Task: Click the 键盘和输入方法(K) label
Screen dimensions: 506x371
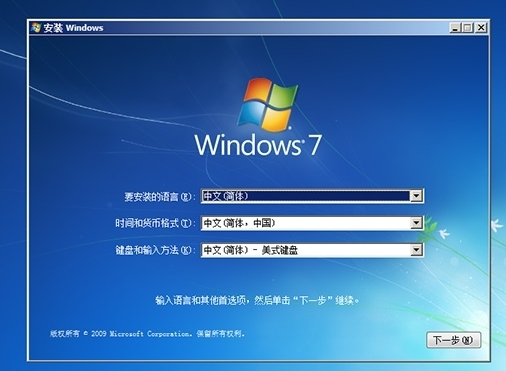Action: point(155,250)
